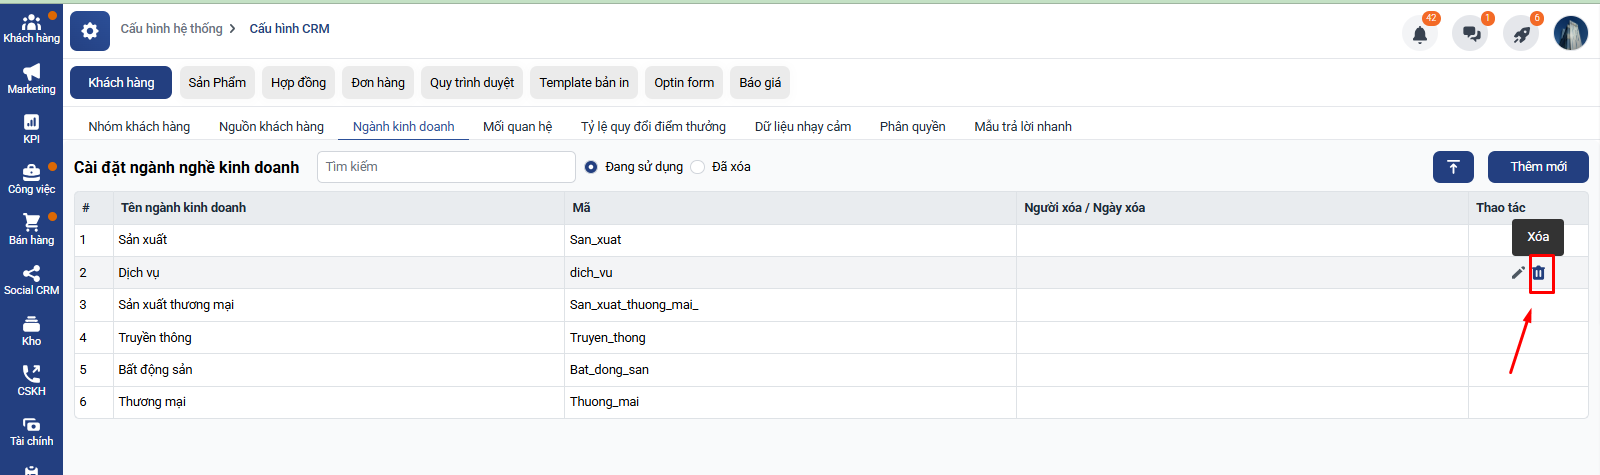Delete the Dịch vụ row with trash icon

[1539, 273]
